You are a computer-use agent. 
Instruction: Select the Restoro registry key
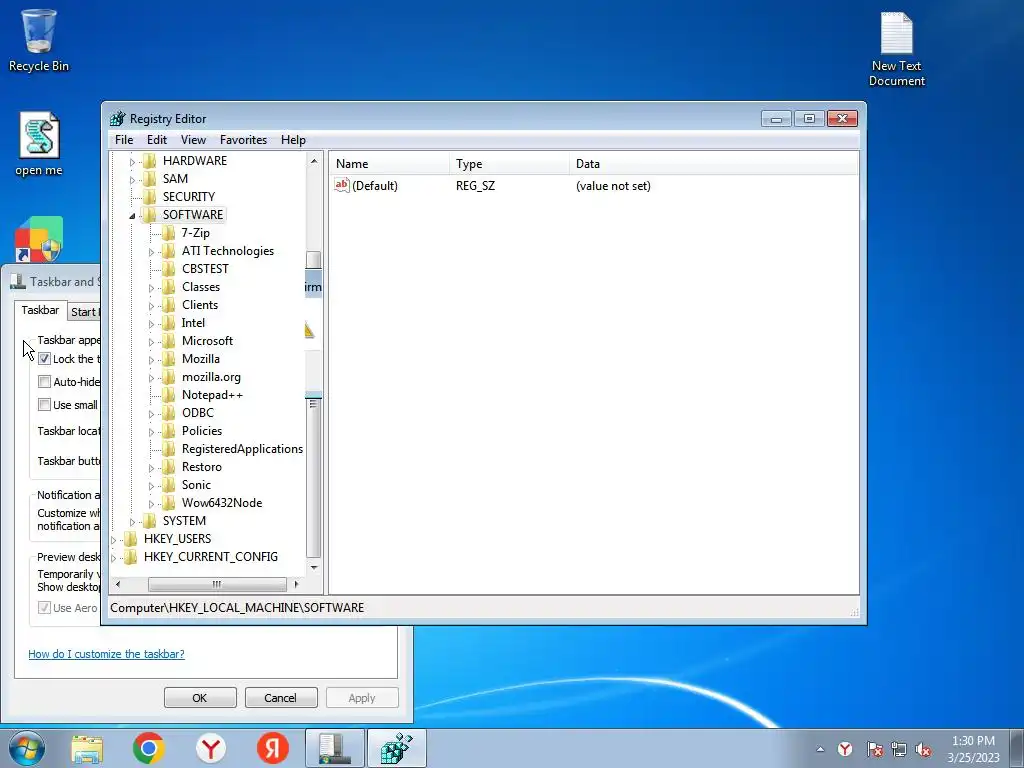pos(202,468)
